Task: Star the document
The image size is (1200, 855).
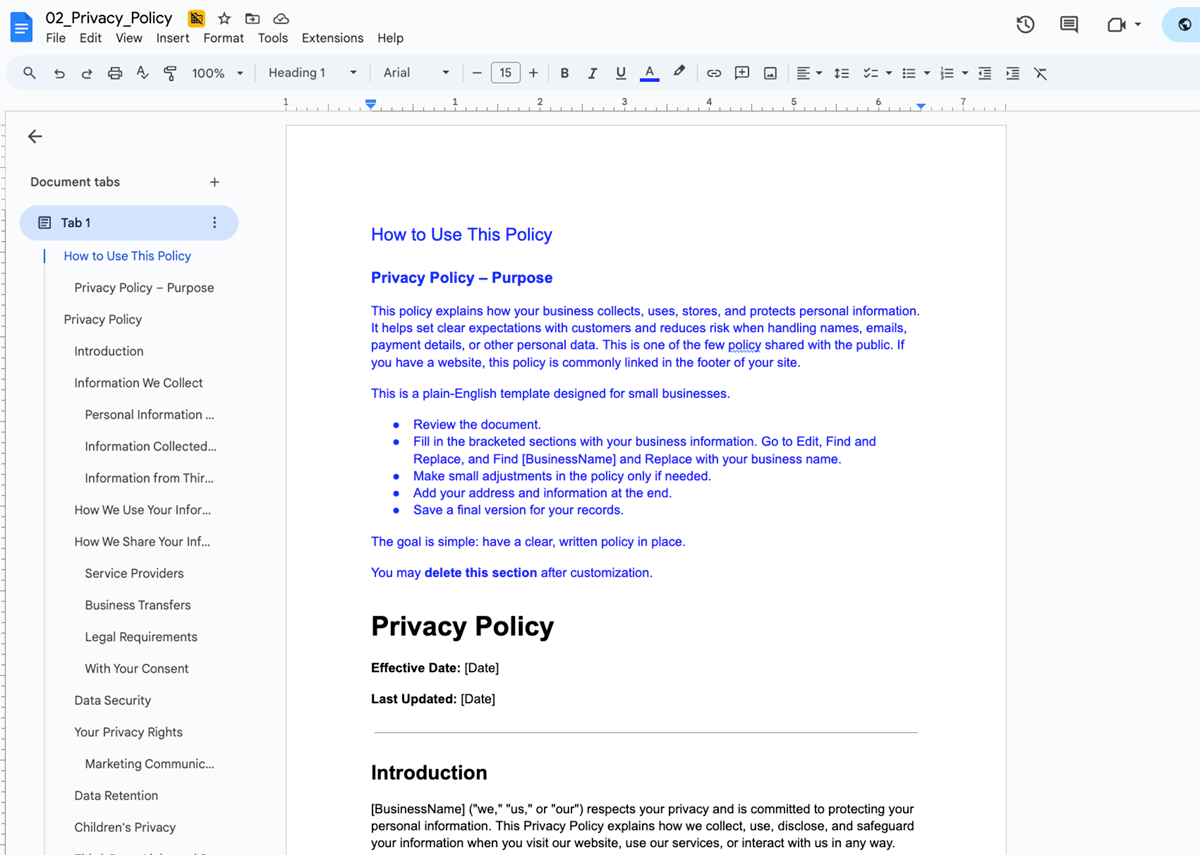Action: [x=225, y=18]
